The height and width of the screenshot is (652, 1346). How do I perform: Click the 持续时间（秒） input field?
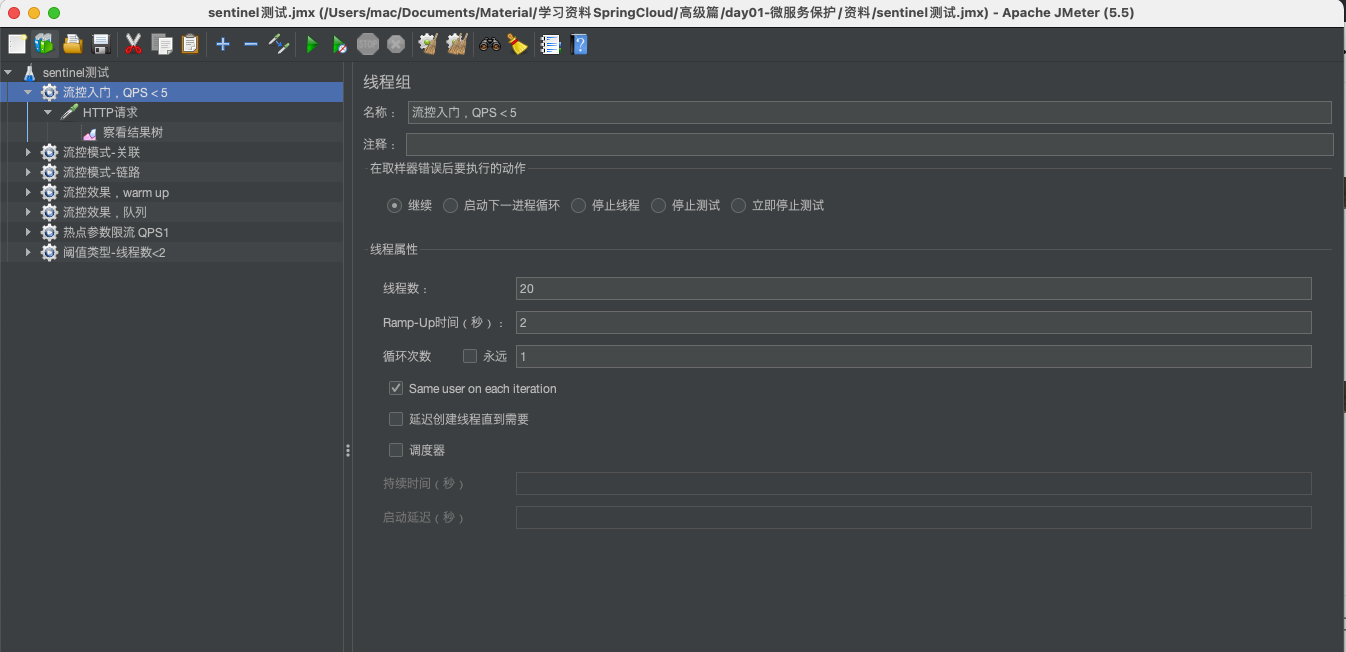[913, 483]
